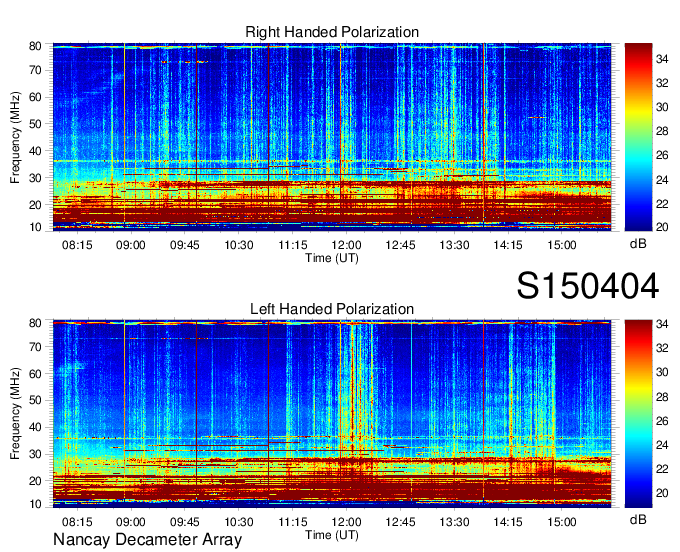Image resolution: width=680 pixels, height=552 pixels.
Task: Click the 10:30 time tick on Left Handed plot
Action: 239,521
